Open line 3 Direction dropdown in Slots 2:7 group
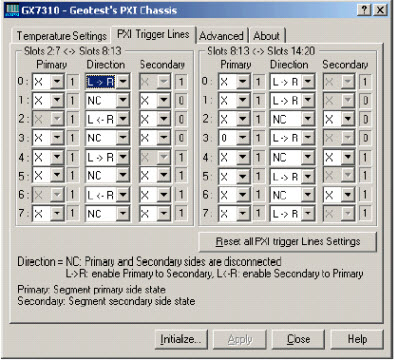This screenshot has width=395, height=360. coord(108,138)
